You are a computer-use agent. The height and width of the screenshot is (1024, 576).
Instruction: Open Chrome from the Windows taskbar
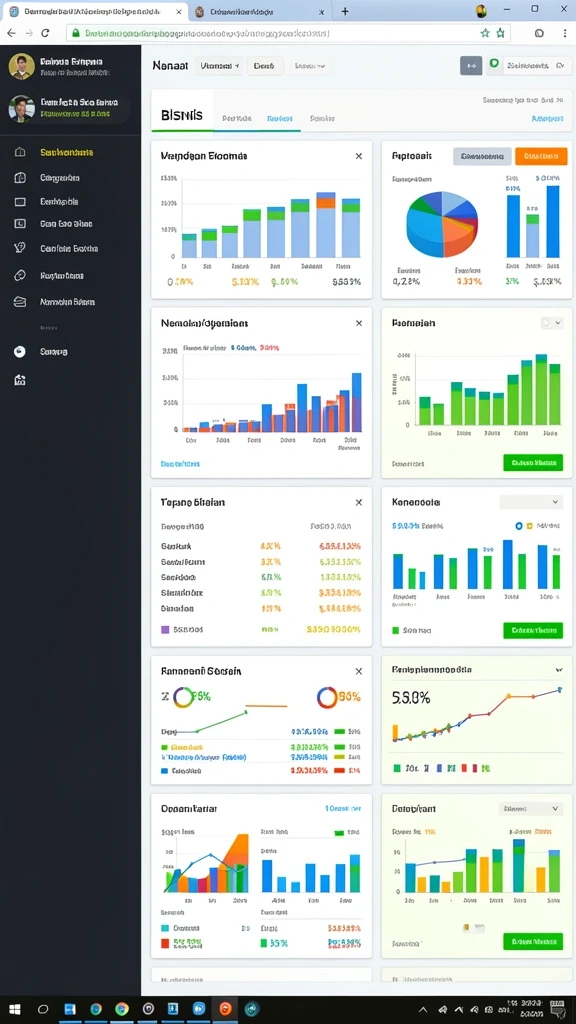pos(121,1009)
